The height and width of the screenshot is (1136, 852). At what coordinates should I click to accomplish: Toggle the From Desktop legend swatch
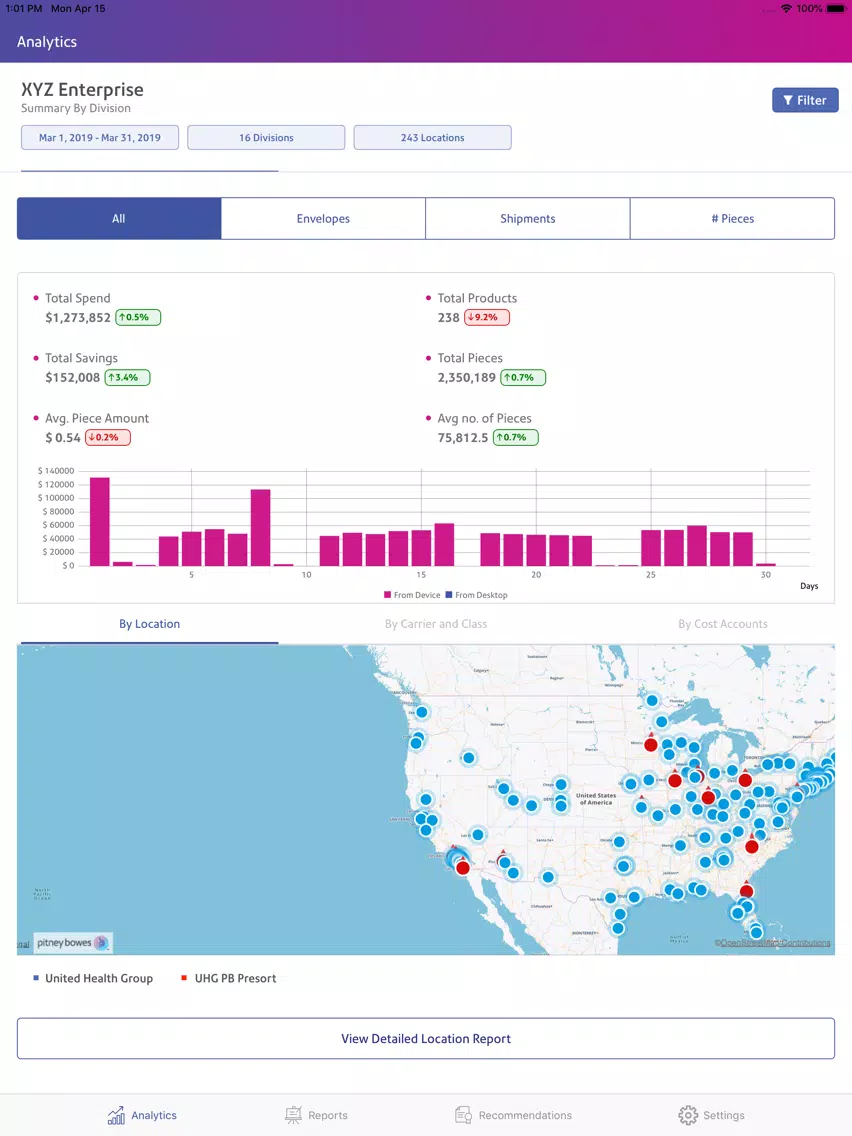click(448, 595)
